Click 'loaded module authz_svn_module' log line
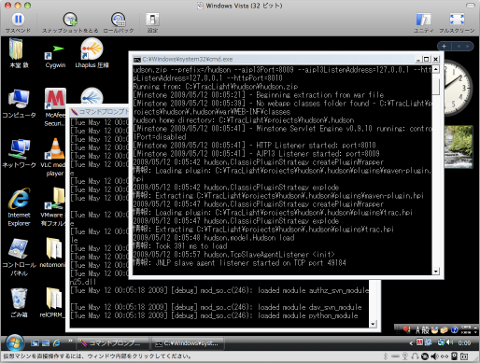This screenshot has width=480, height=363. point(220,290)
